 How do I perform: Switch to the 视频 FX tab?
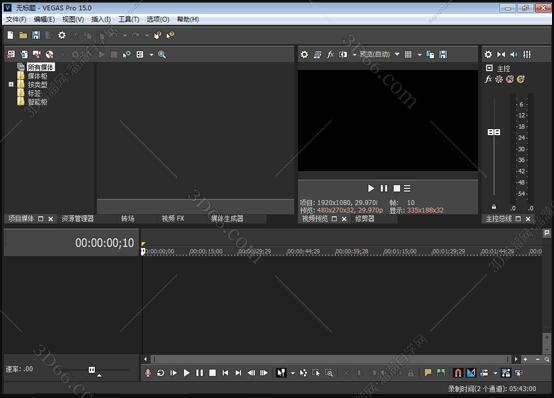[x=173, y=219]
